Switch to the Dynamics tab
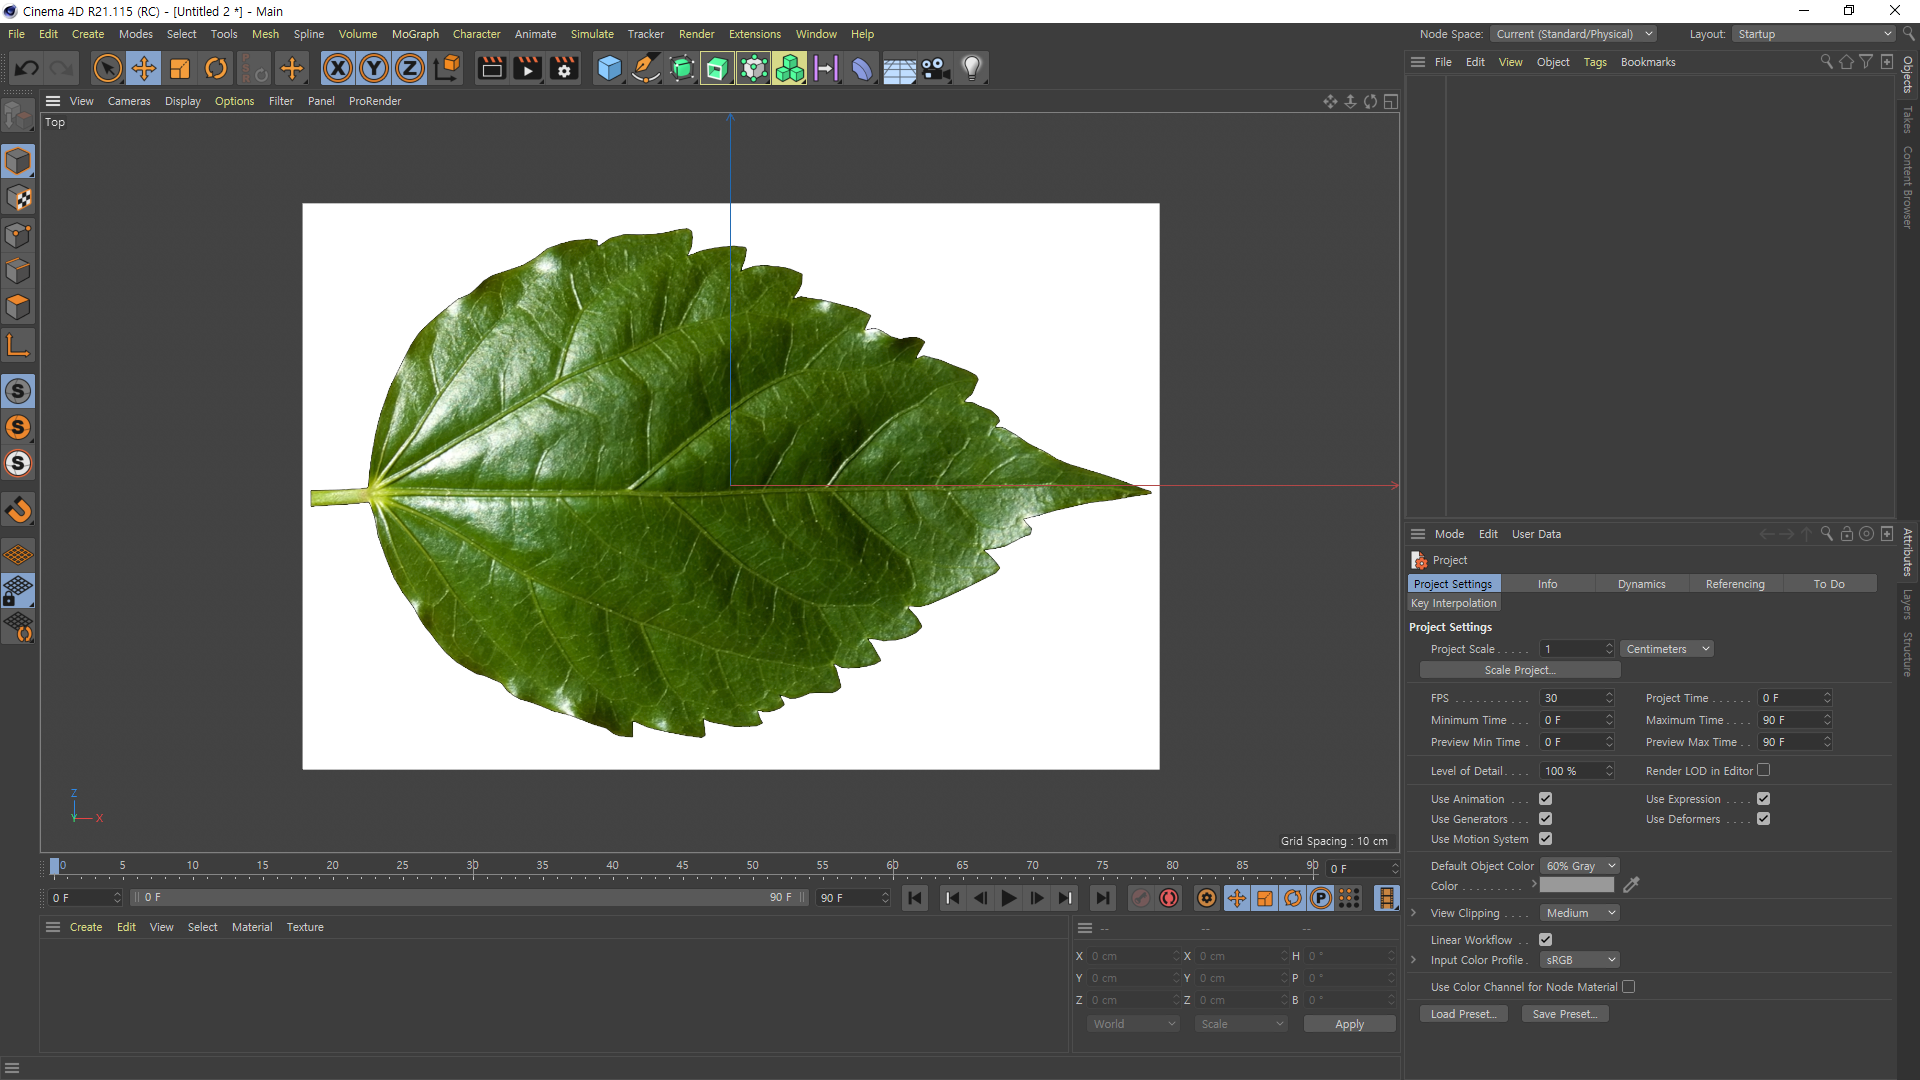This screenshot has width=1920, height=1080. 1641,584
